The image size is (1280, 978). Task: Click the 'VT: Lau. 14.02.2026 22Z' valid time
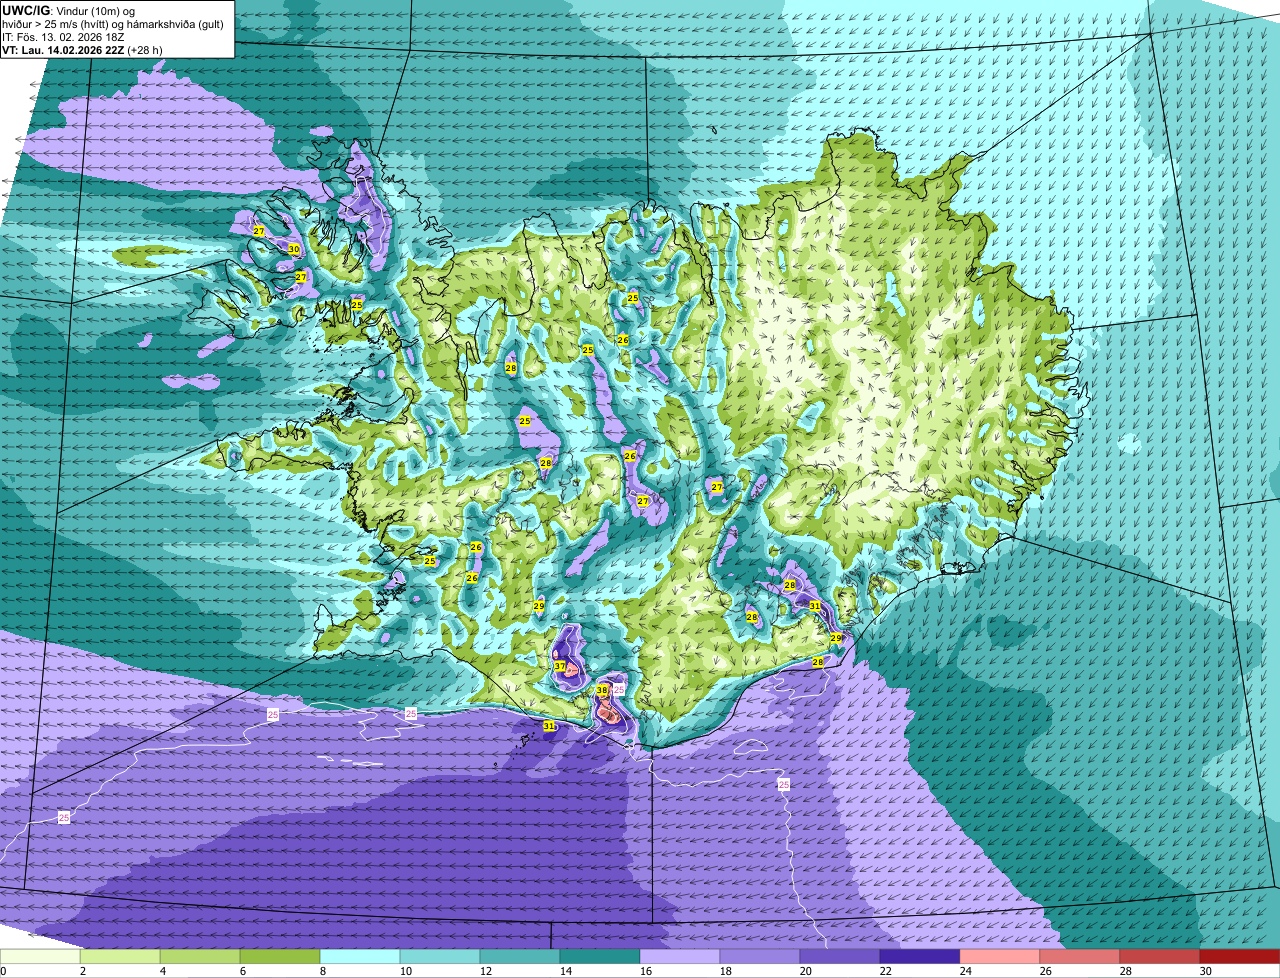[63, 49]
